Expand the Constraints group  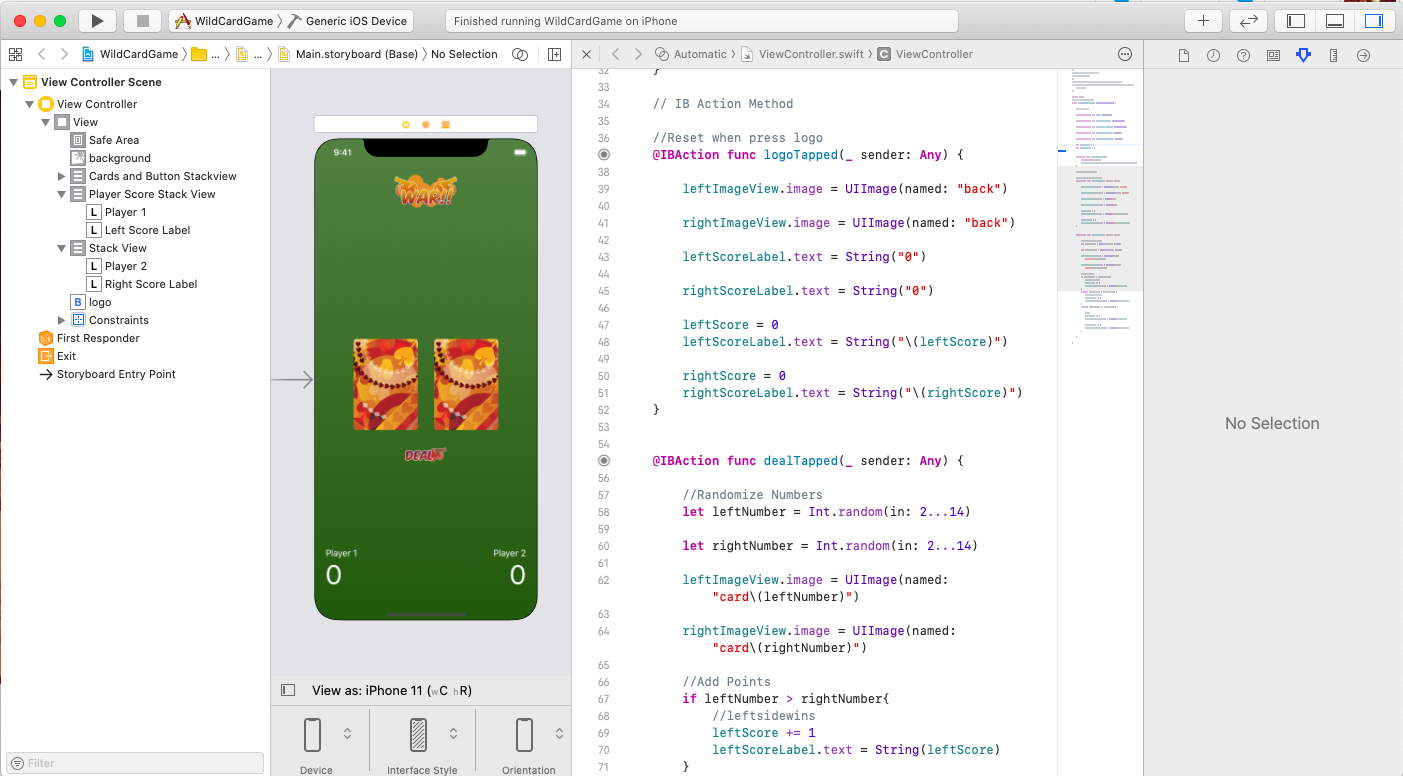[x=62, y=320]
